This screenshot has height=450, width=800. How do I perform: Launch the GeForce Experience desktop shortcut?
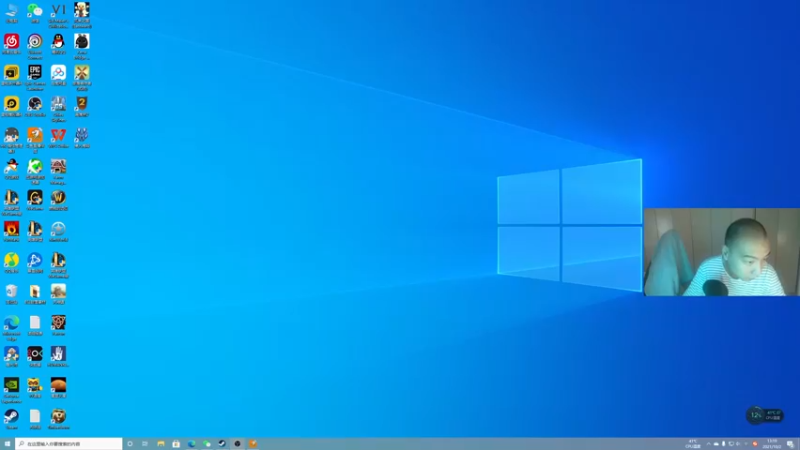point(11,389)
